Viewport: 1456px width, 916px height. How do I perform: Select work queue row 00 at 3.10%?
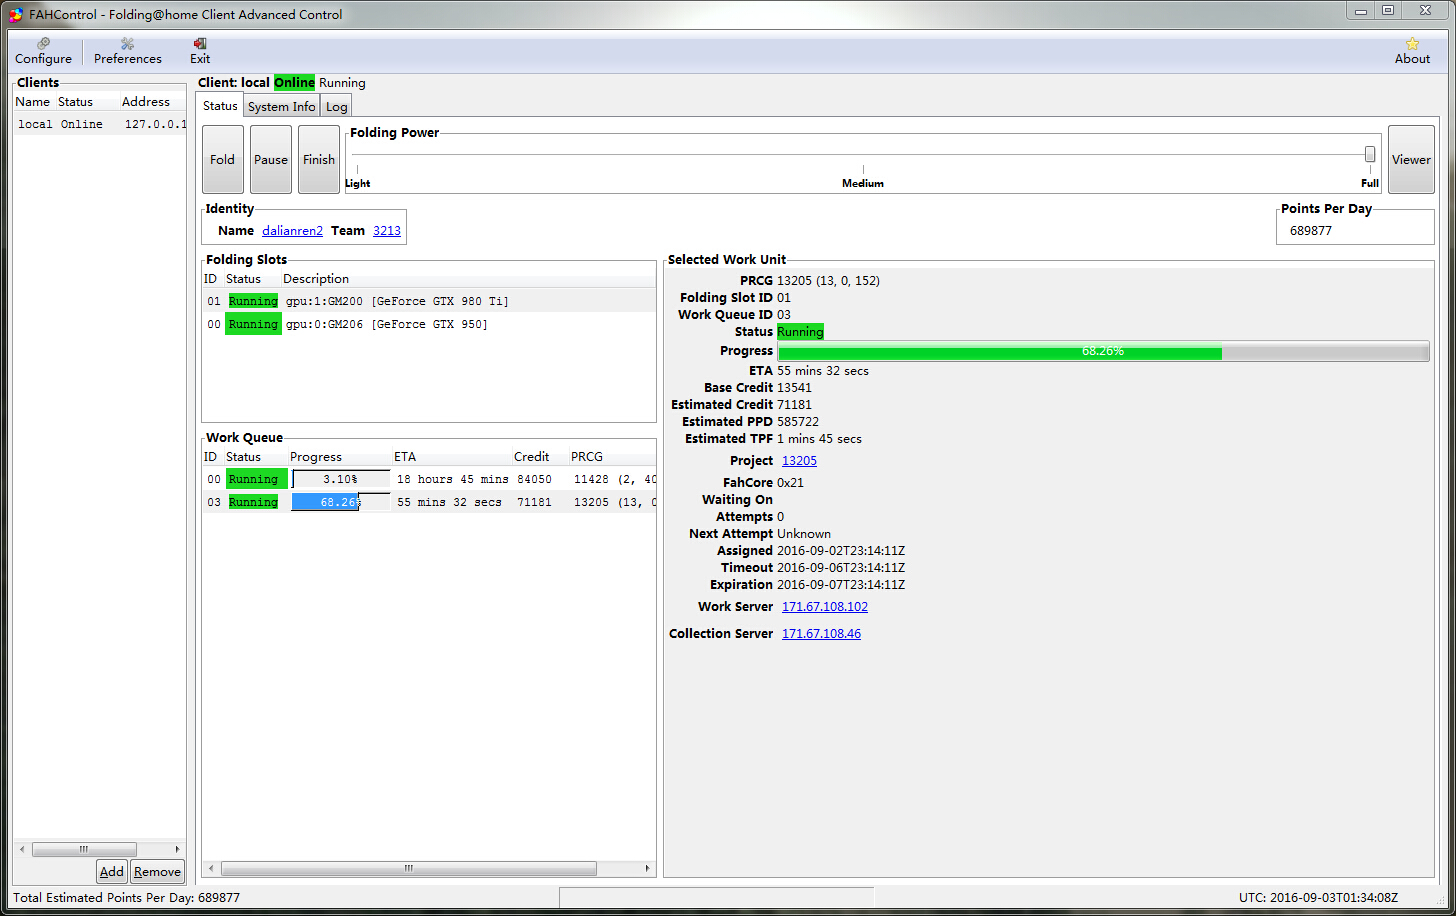point(429,479)
